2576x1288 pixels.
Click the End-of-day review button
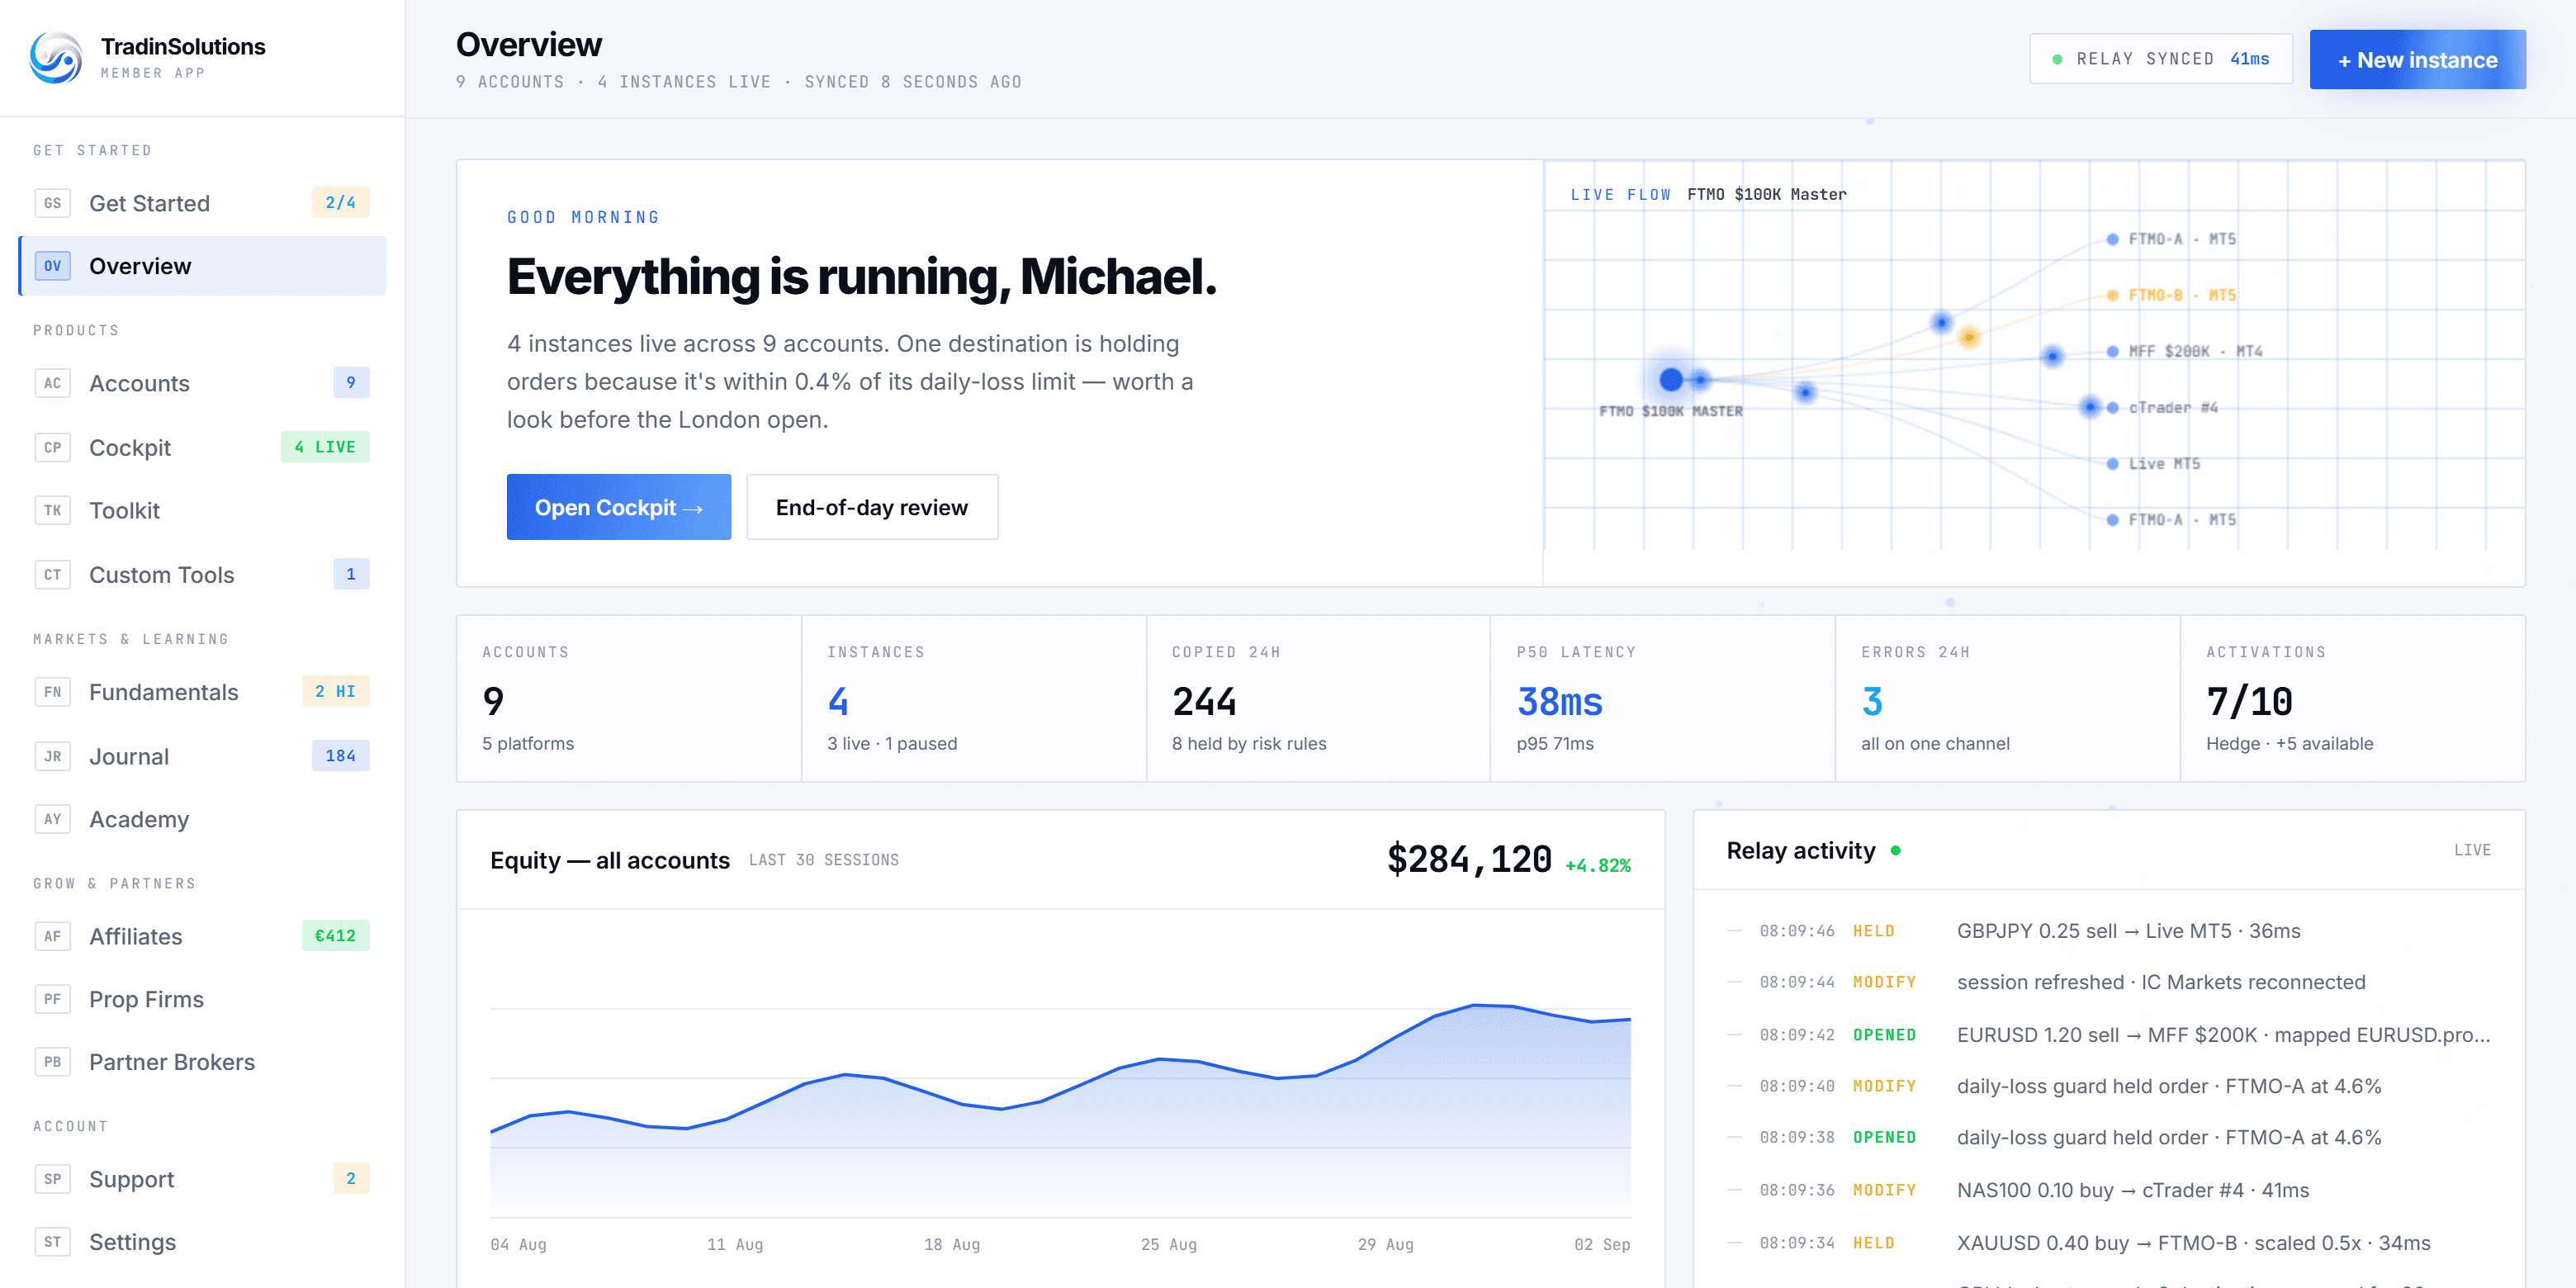[872, 507]
